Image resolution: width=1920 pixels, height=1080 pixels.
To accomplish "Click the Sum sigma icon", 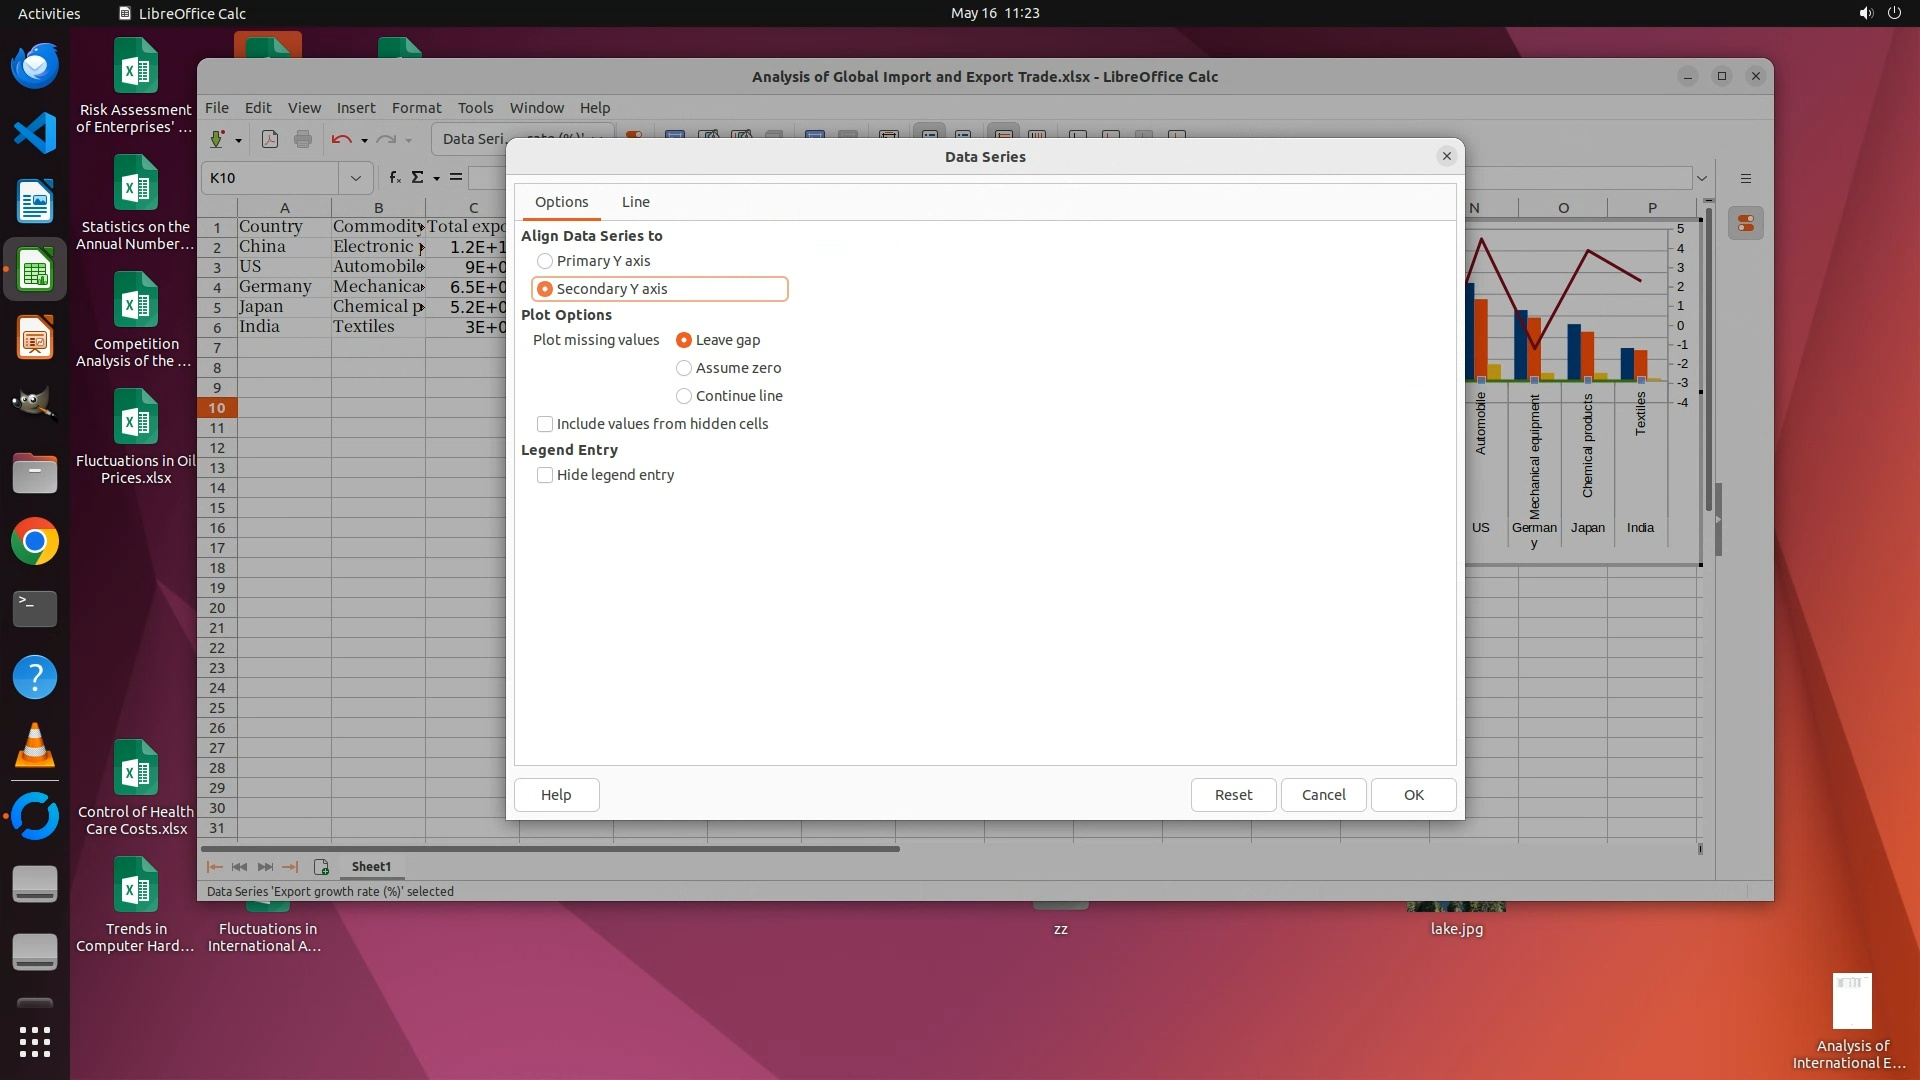I will pos(417,177).
